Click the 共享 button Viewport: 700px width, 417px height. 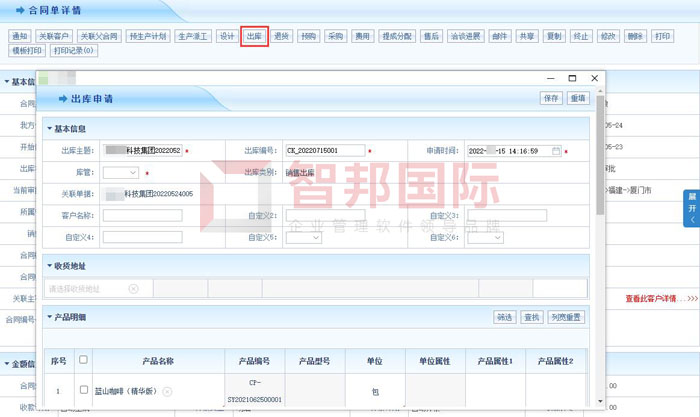[x=527, y=36]
